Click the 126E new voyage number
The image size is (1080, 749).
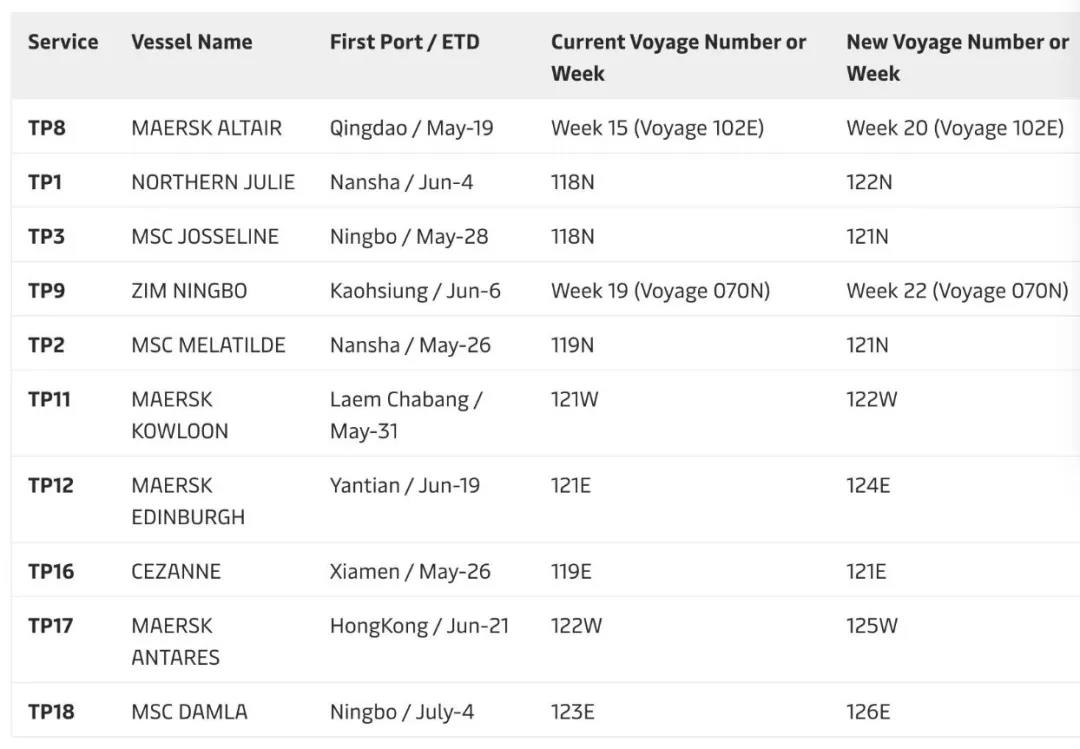click(868, 712)
